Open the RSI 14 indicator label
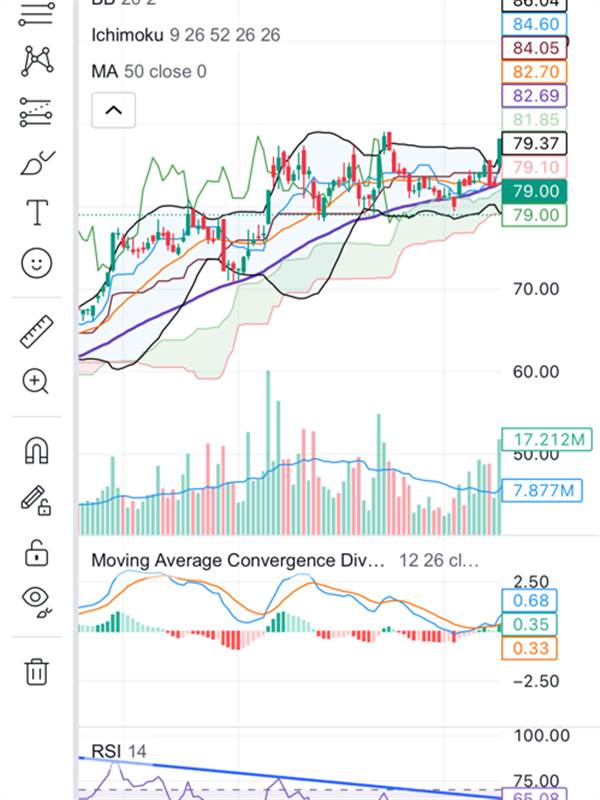 pos(119,751)
